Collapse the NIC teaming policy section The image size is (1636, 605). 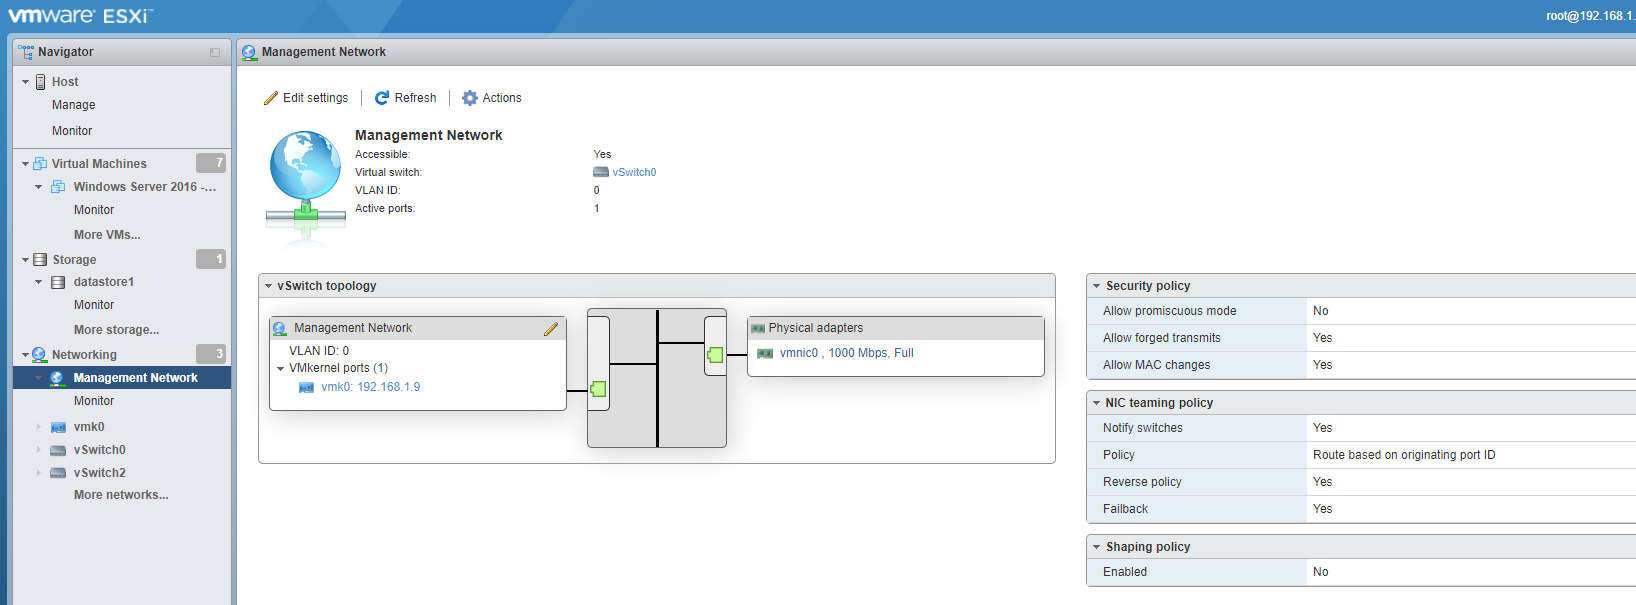(1096, 403)
